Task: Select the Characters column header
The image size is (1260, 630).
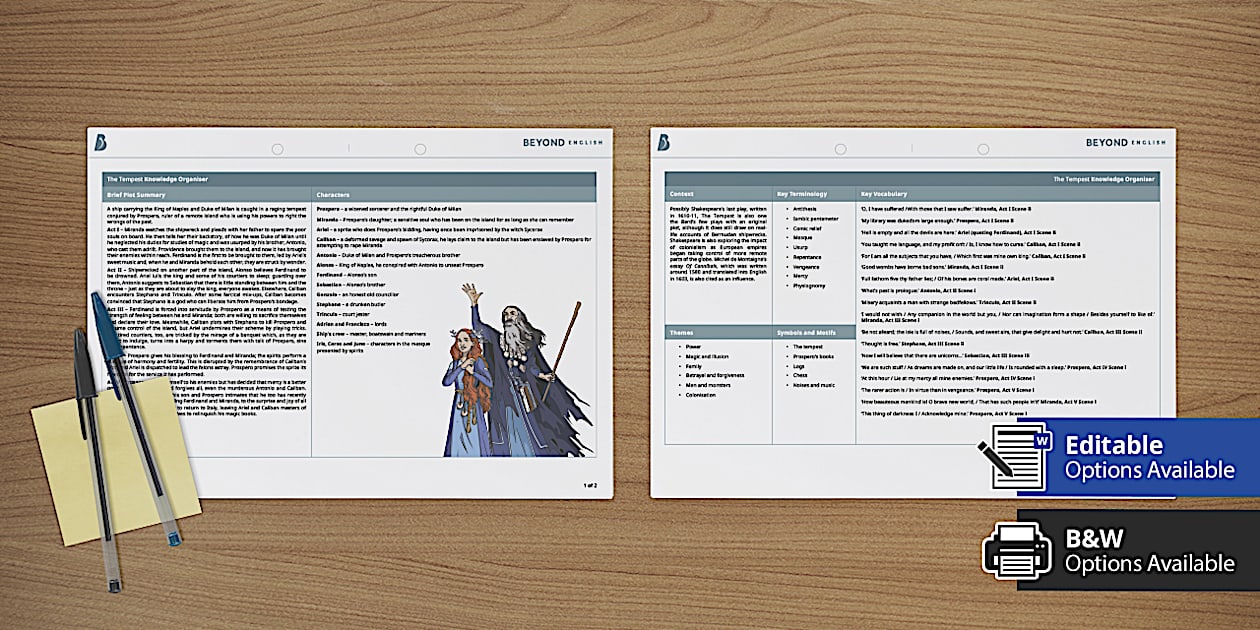Action: [x=333, y=194]
